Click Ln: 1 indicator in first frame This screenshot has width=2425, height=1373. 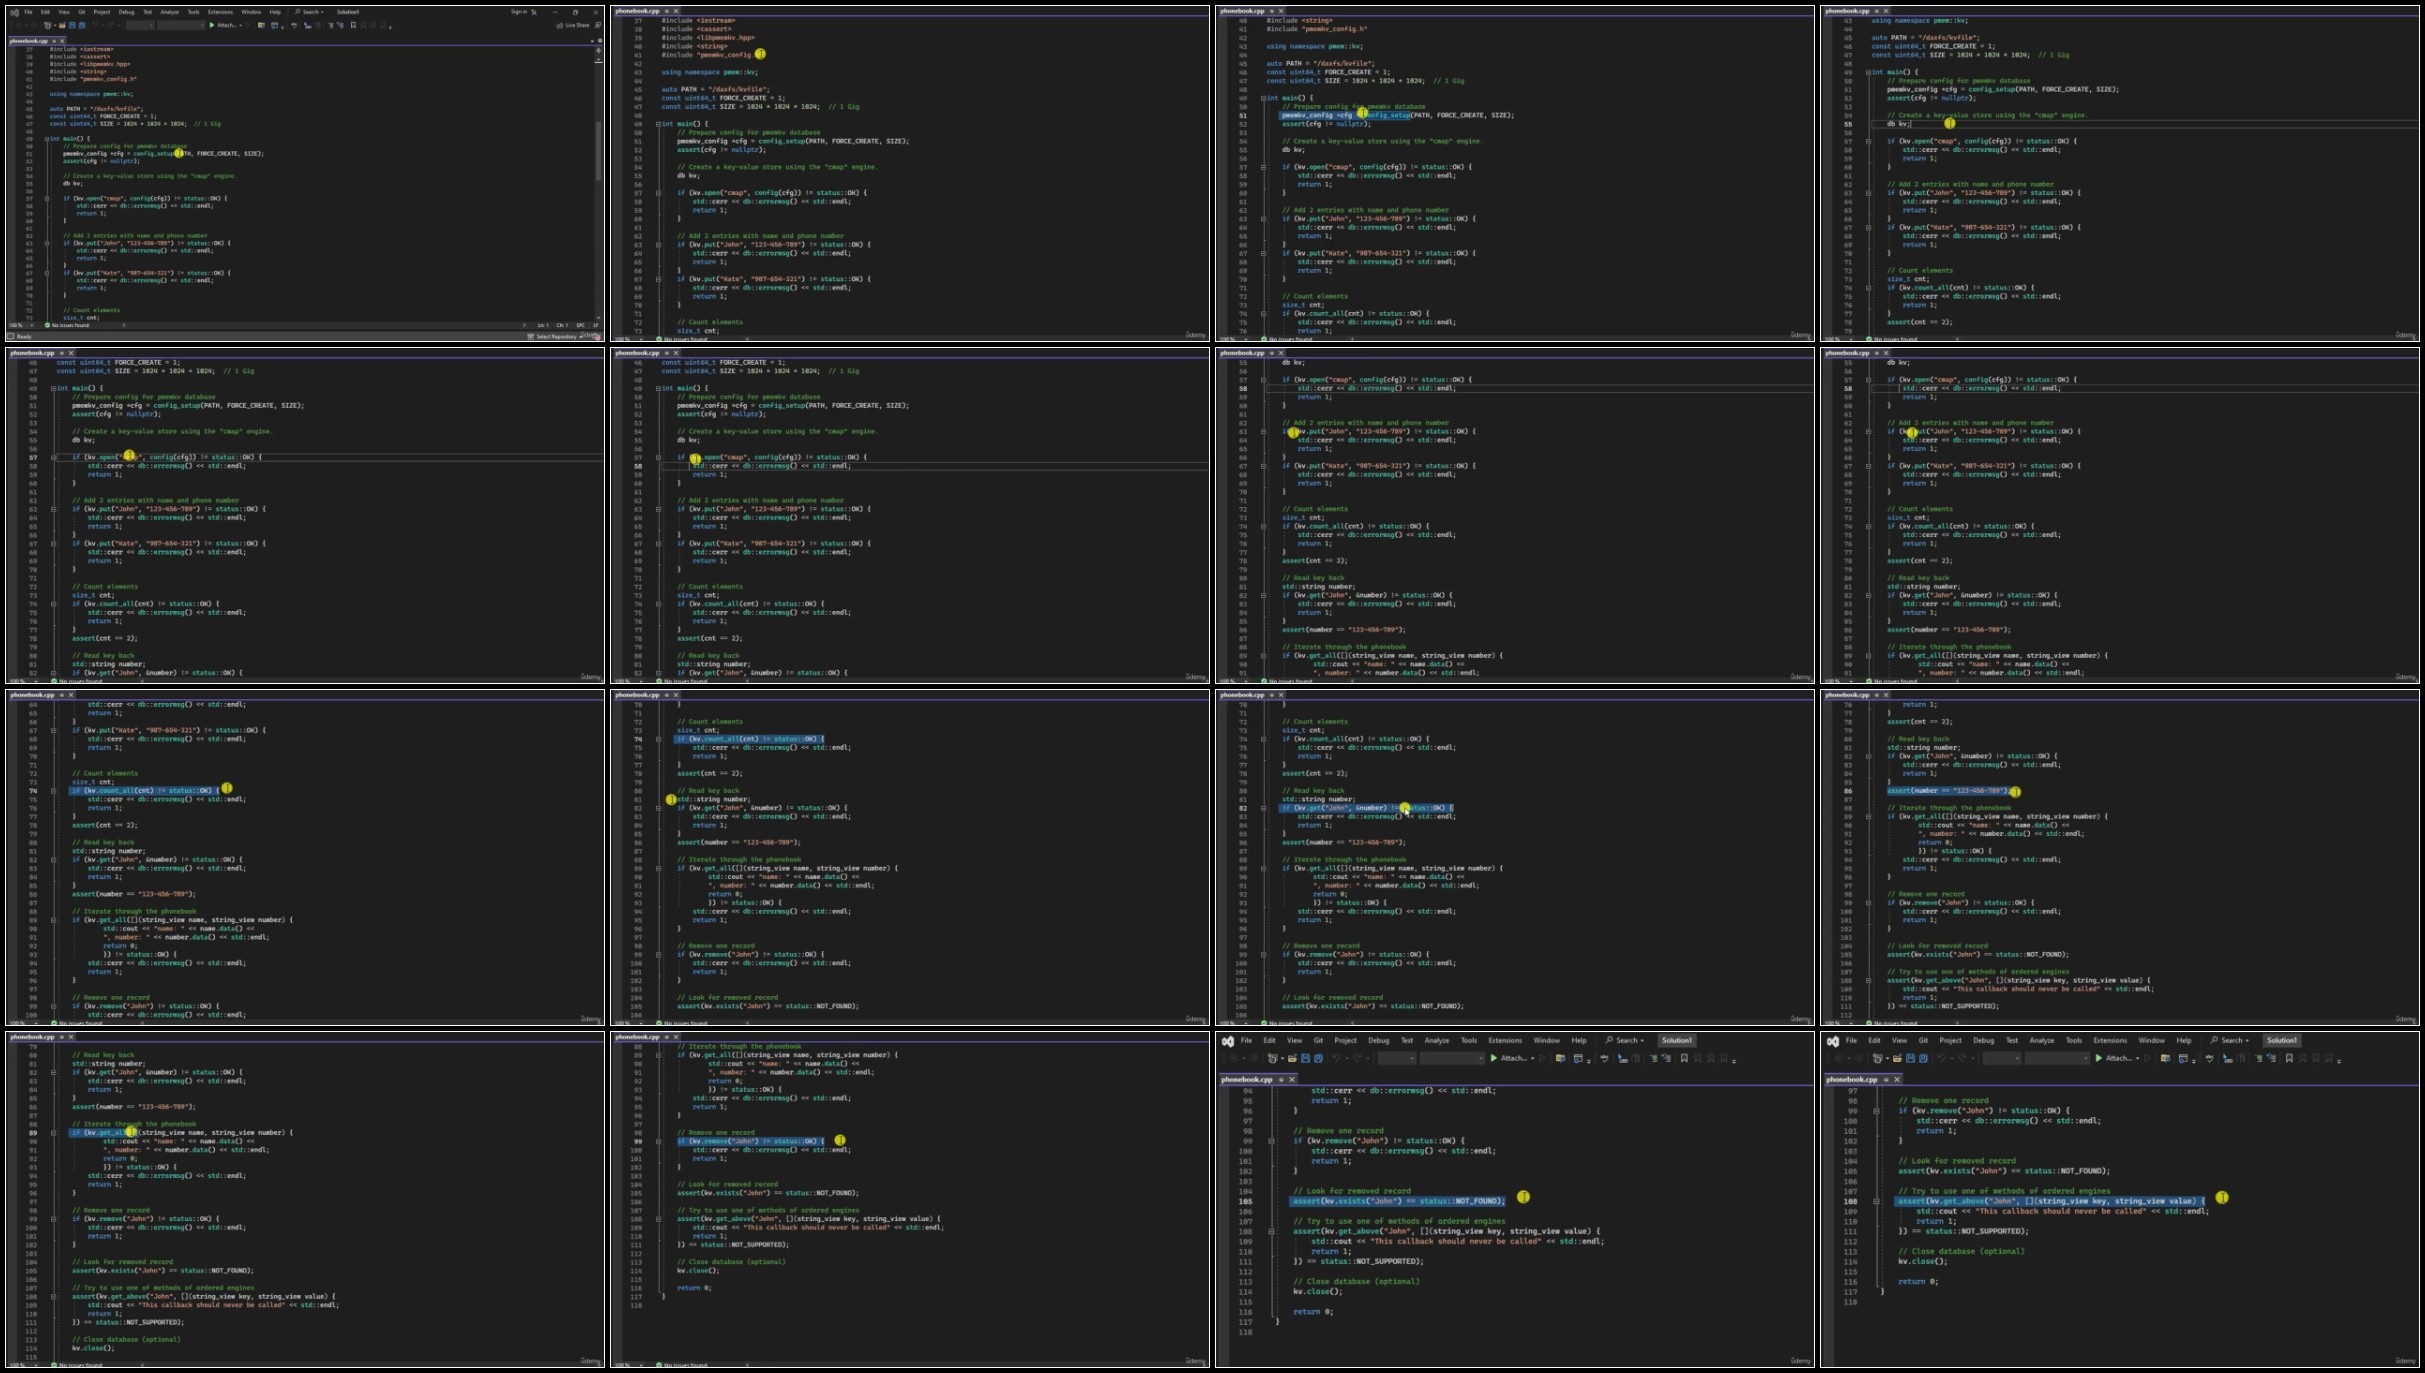click(x=543, y=325)
